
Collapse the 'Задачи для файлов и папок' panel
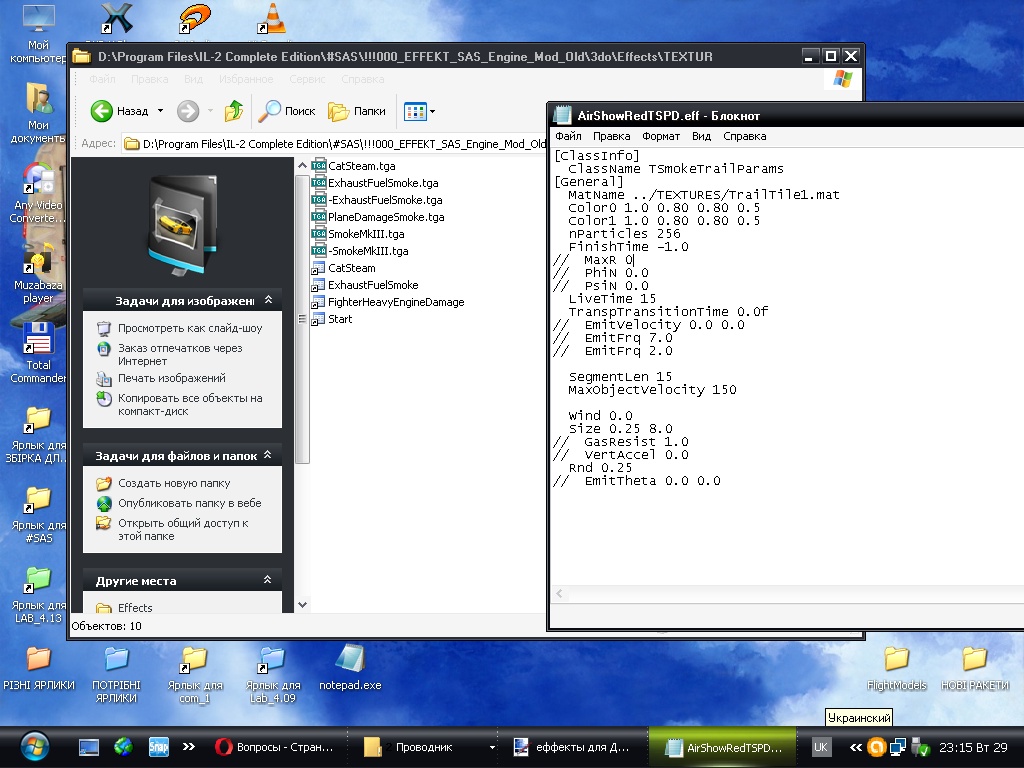coord(267,456)
